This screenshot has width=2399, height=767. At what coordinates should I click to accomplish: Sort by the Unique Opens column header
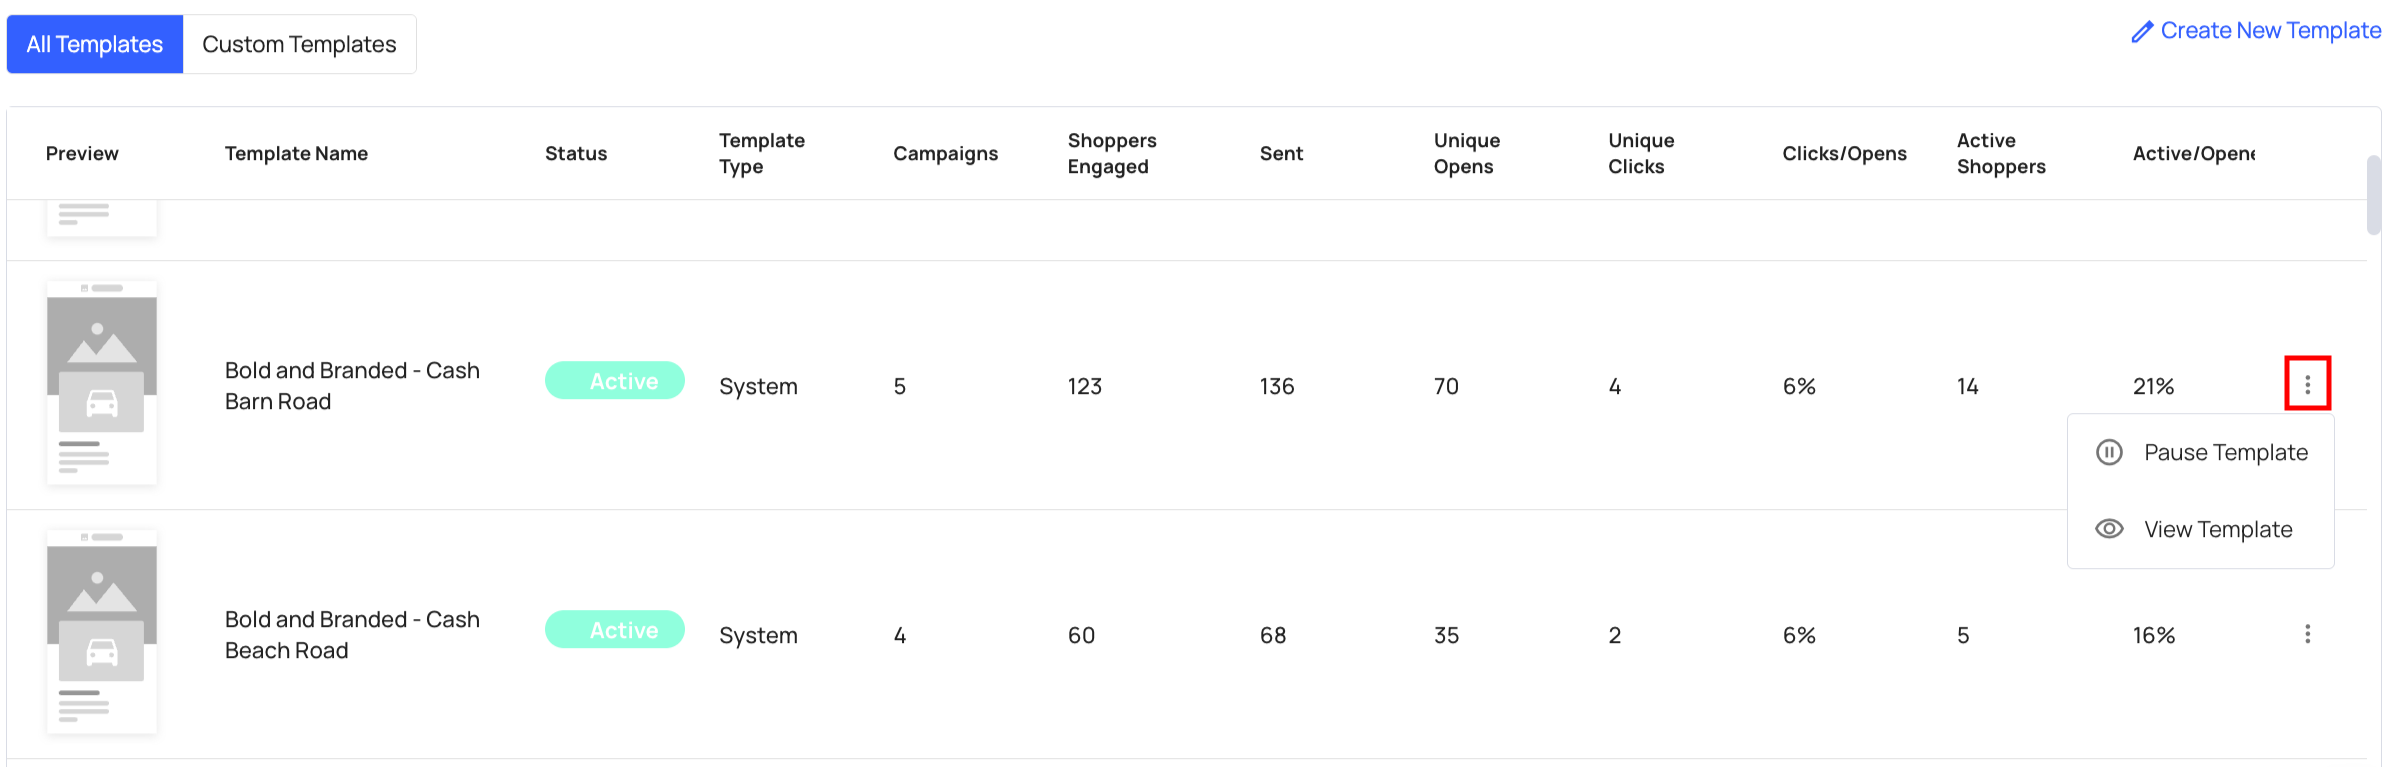pyautogui.click(x=1467, y=153)
